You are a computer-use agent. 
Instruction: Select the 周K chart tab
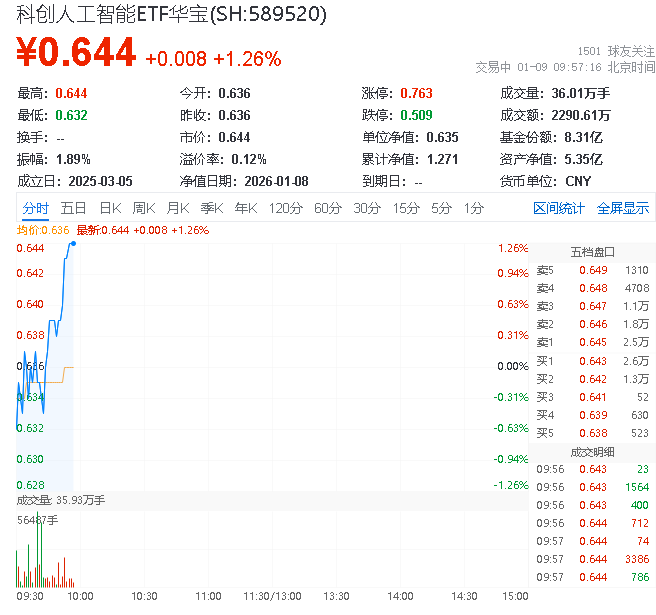(x=144, y=208)
